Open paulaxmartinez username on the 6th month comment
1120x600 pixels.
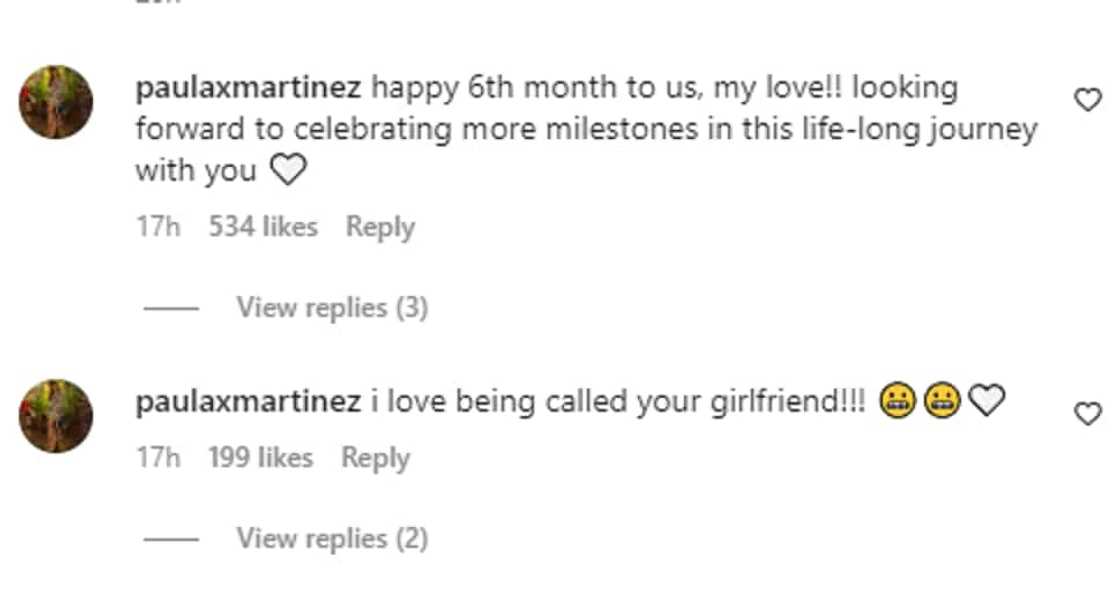pyautogui.click(x=248, y=88)
